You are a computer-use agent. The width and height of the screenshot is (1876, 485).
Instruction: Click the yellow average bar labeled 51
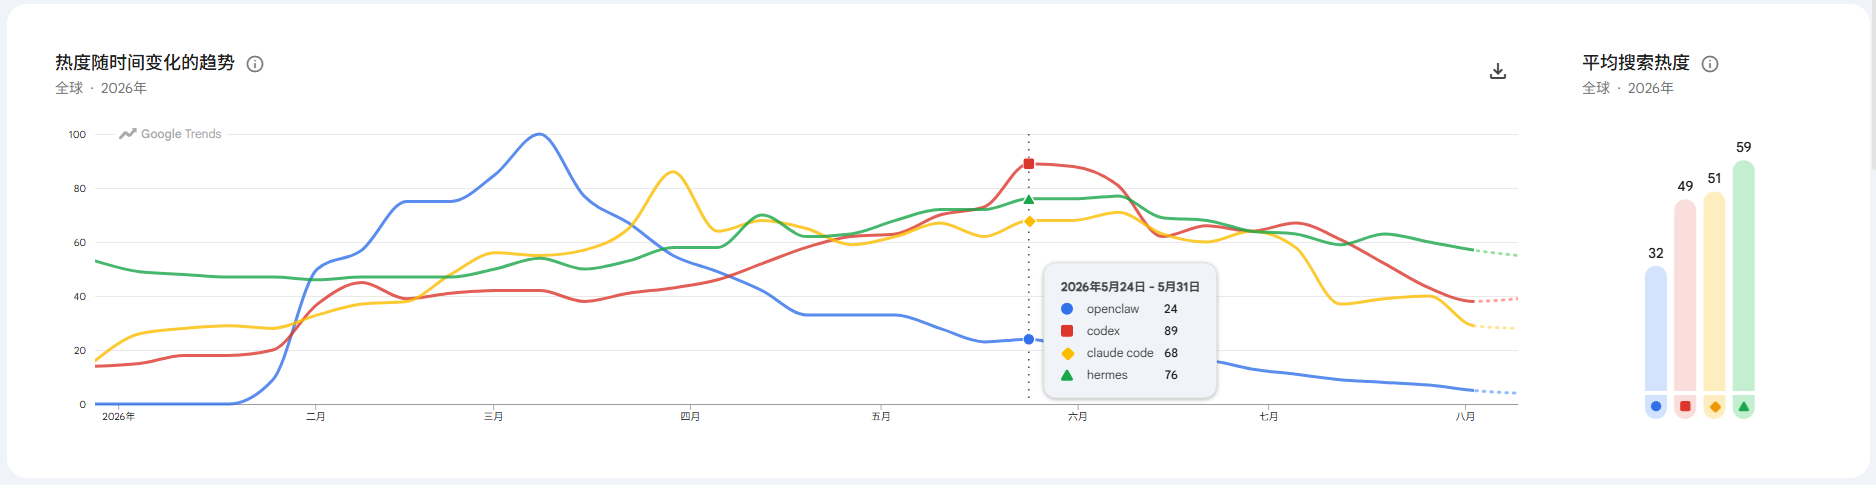pyautogui.click(x=1714, y=291)
